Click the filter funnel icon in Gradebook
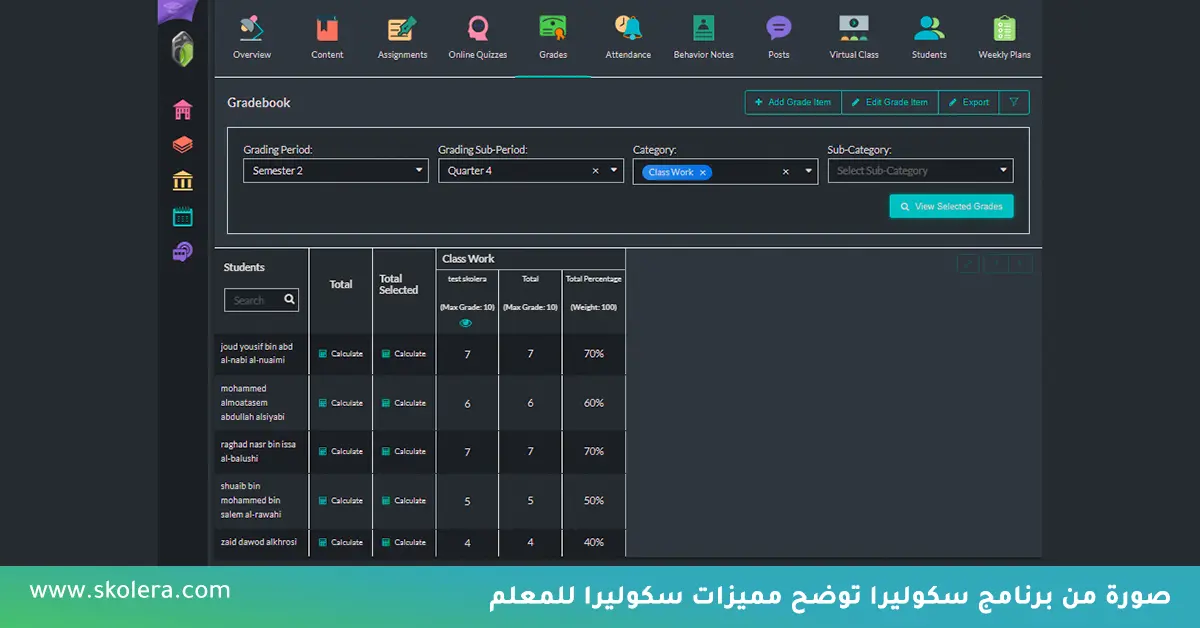 click(1013, 102)
